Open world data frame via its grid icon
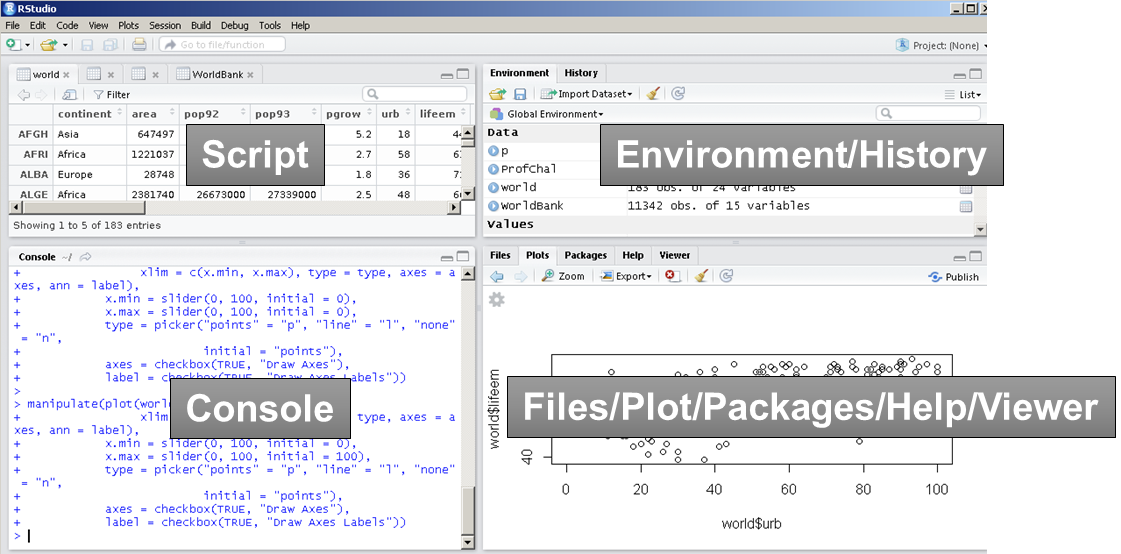 click(966, 189)
